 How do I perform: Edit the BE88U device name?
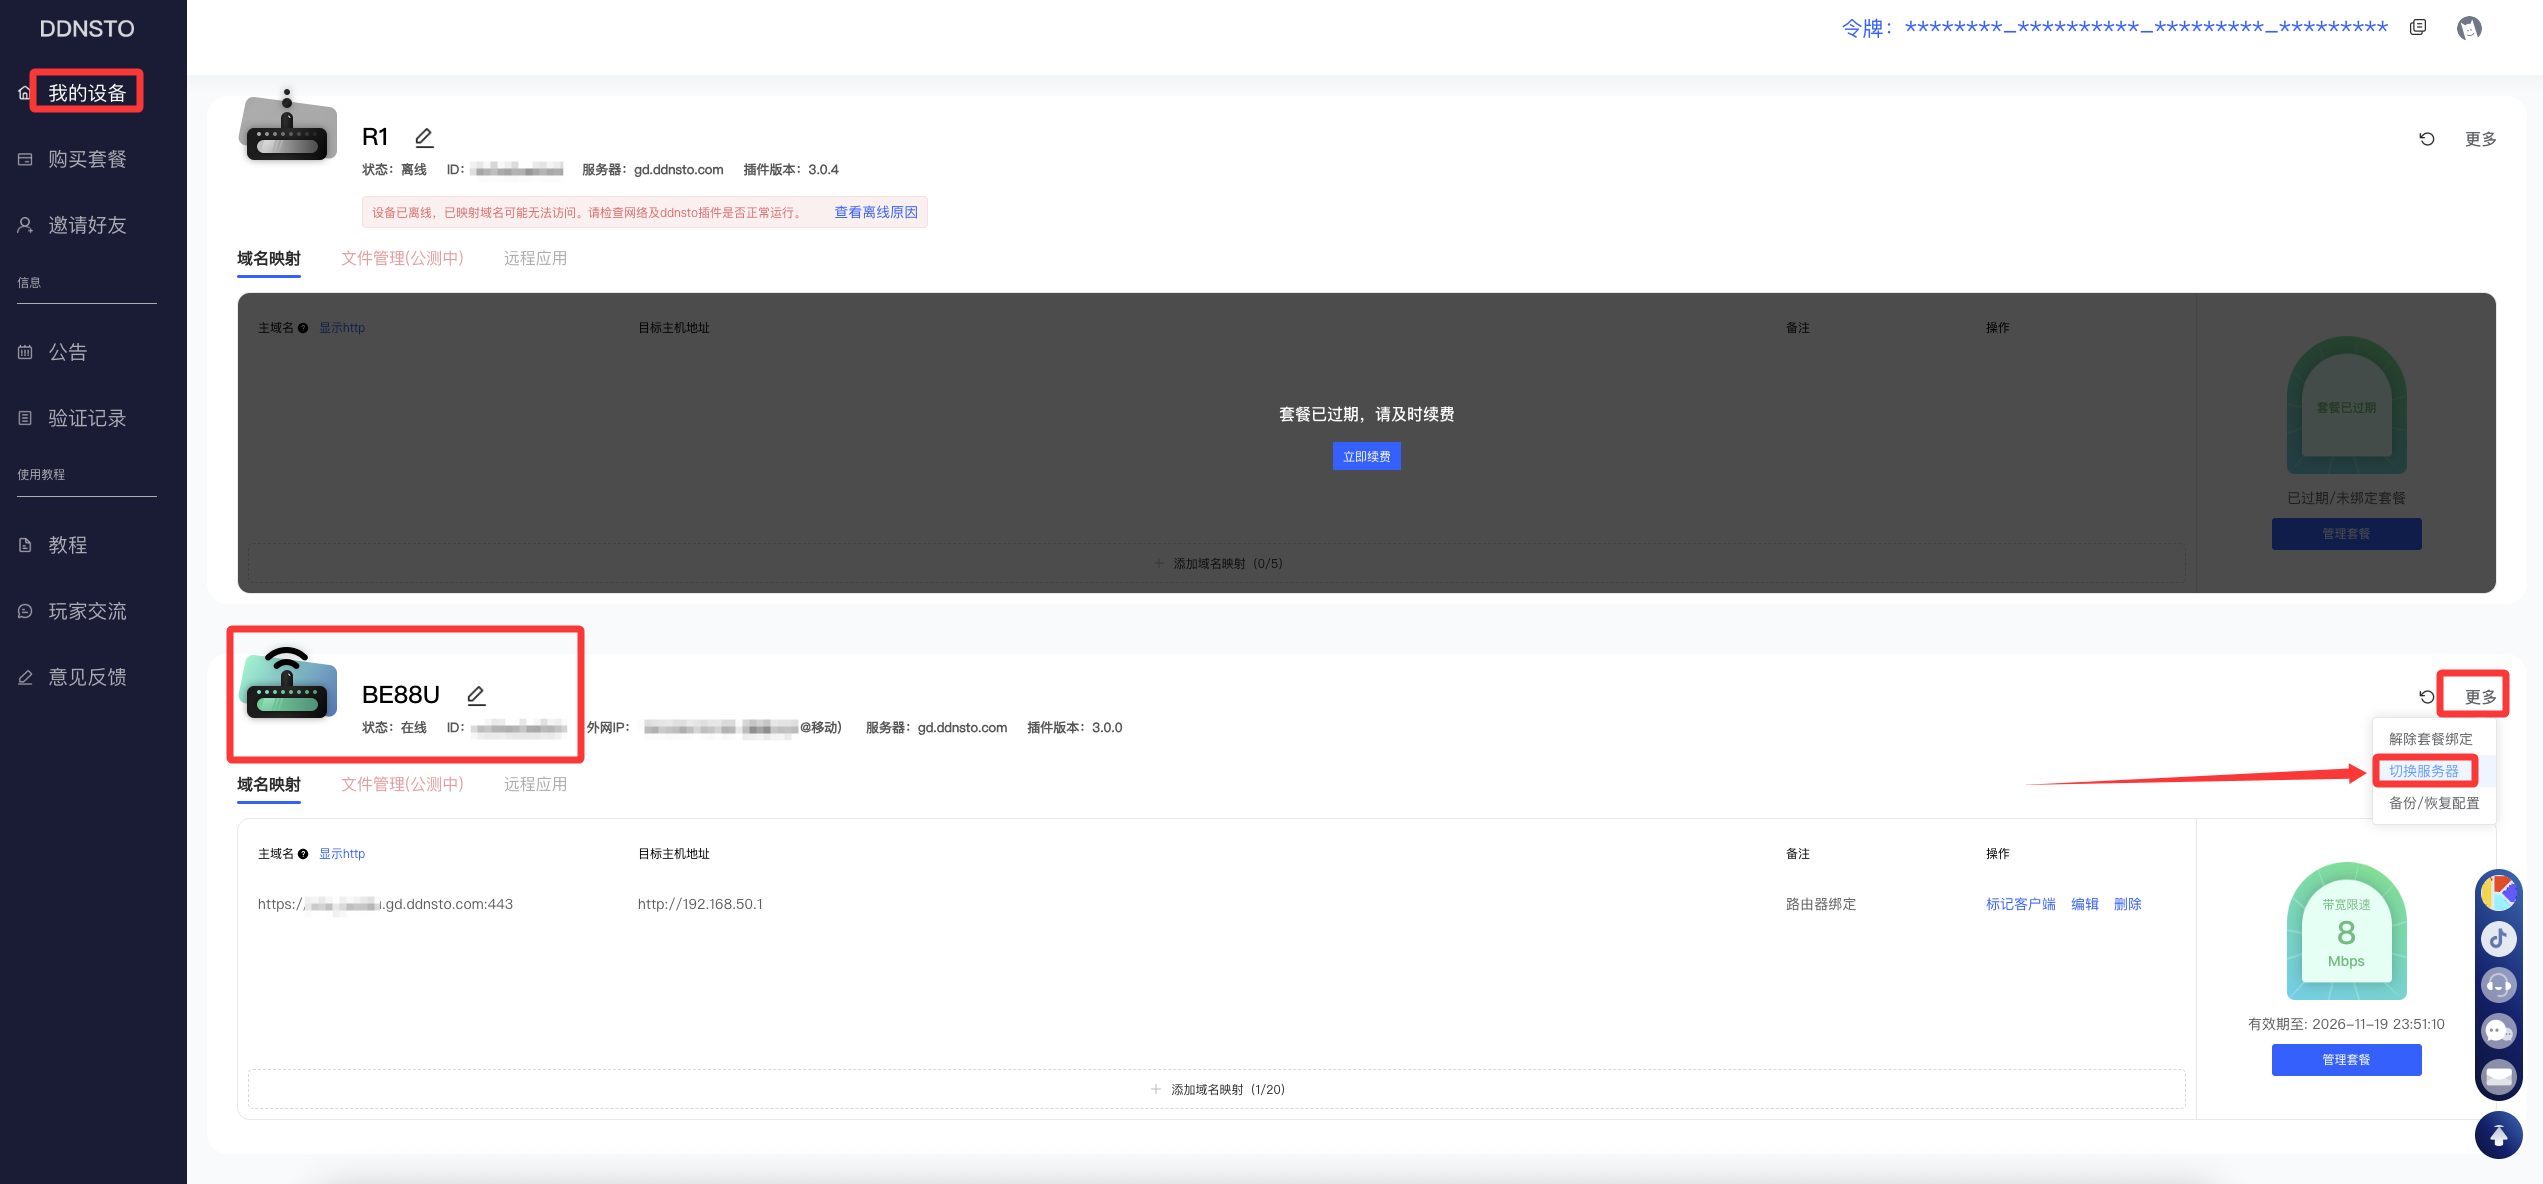pos(476,695)
